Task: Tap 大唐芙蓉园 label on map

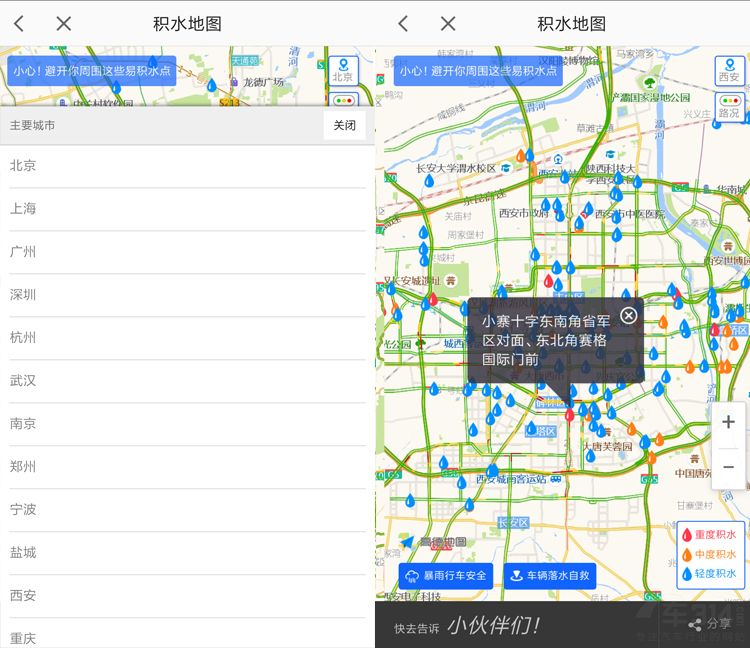Action: click(x=608, y=447)
